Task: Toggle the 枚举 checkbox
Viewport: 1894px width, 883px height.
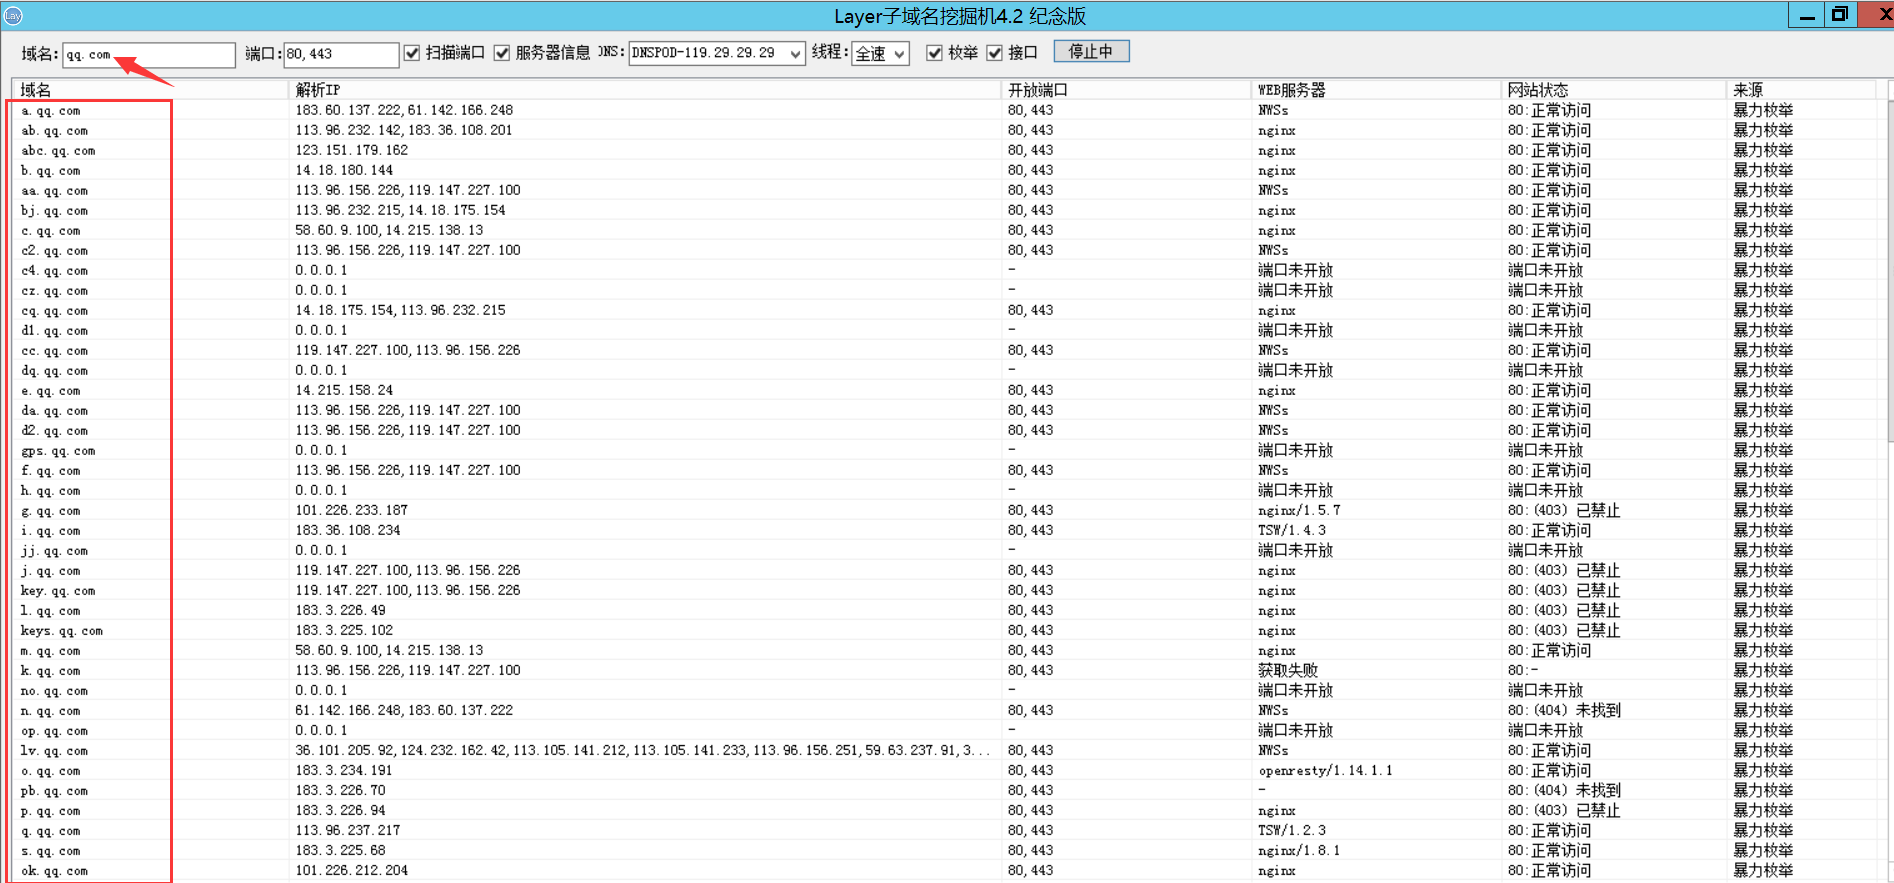Action: pyautogui.click(x=934, y=53)
